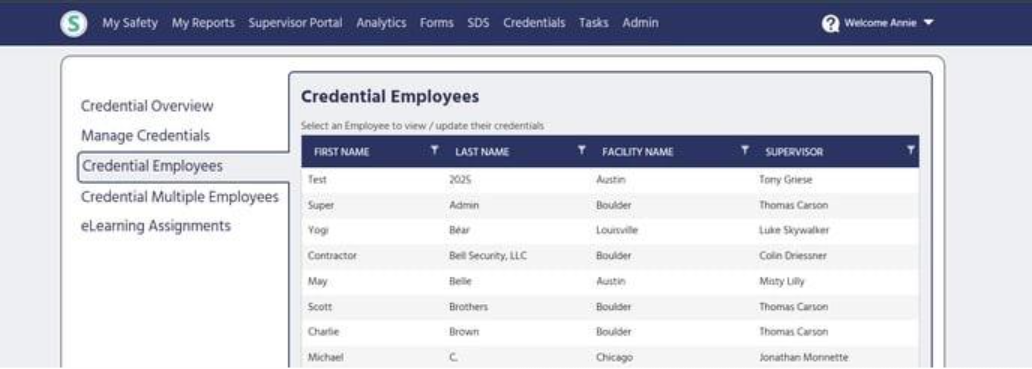Sort by LAST NAME column header

[482, 152]
